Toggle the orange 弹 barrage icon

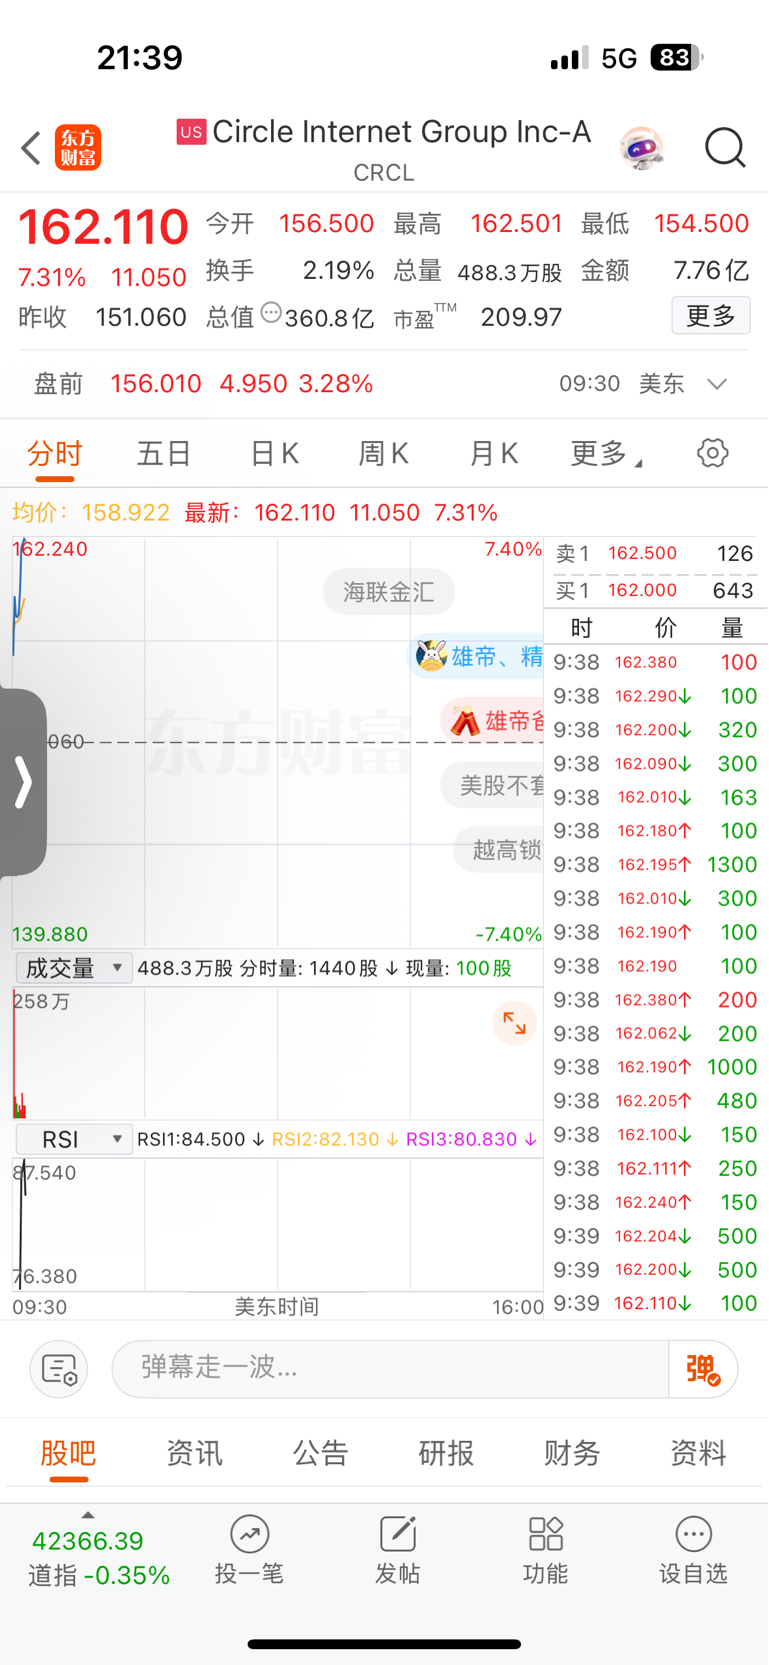[703, 1369]
